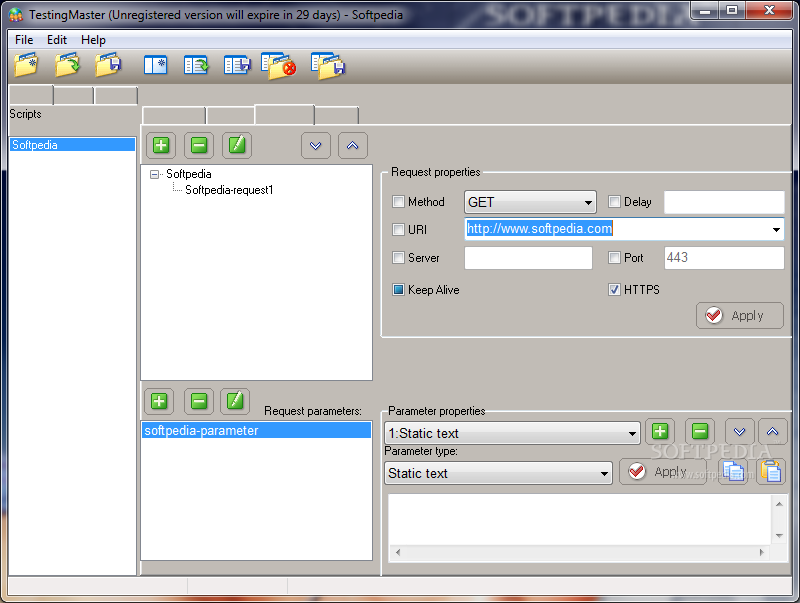800x603 pixels.
Task: Edit request with upper pencil icon
Action: point(237,145)
